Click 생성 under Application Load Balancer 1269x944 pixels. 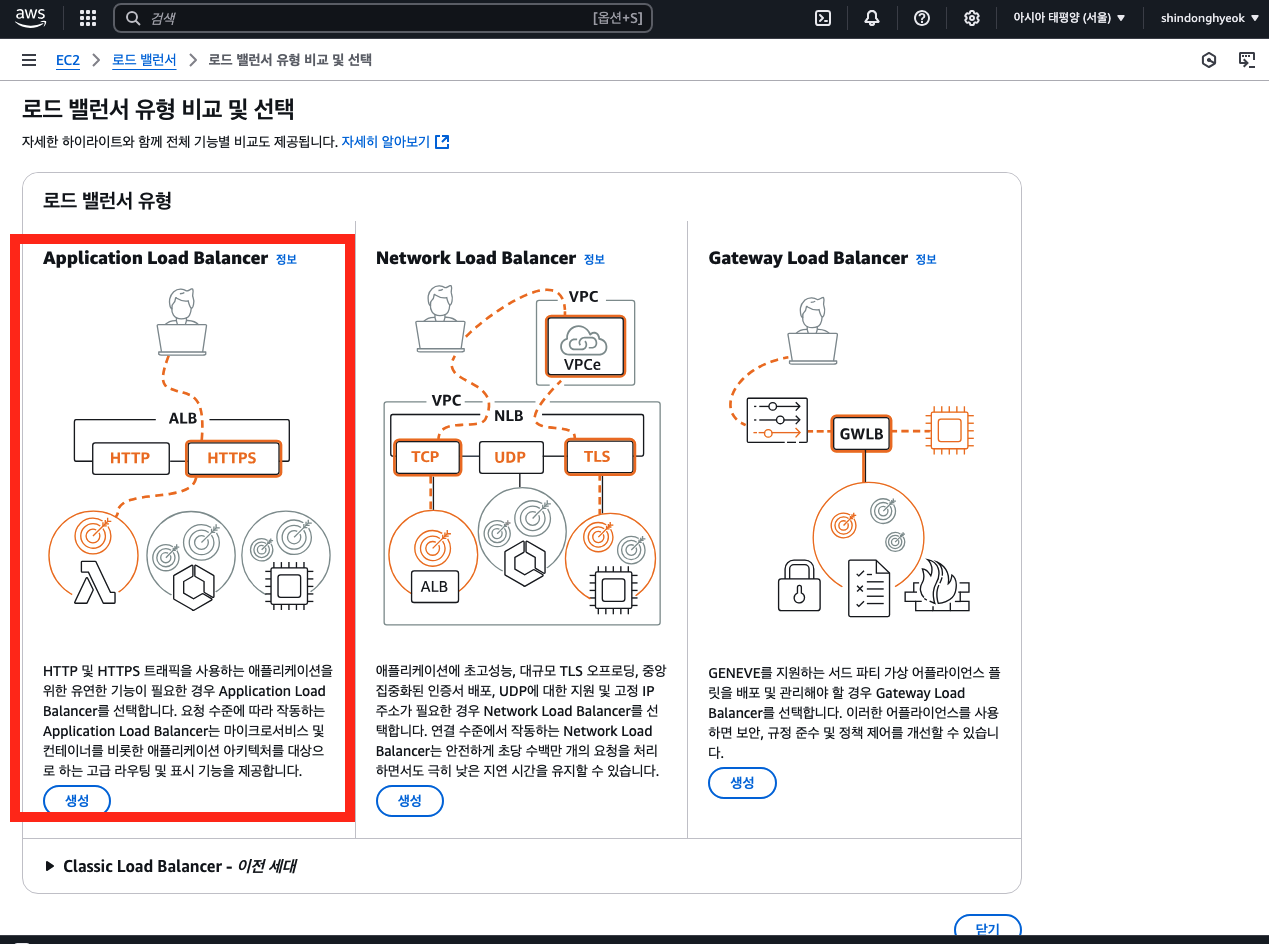pyautogui.click(x=77, y=801)
